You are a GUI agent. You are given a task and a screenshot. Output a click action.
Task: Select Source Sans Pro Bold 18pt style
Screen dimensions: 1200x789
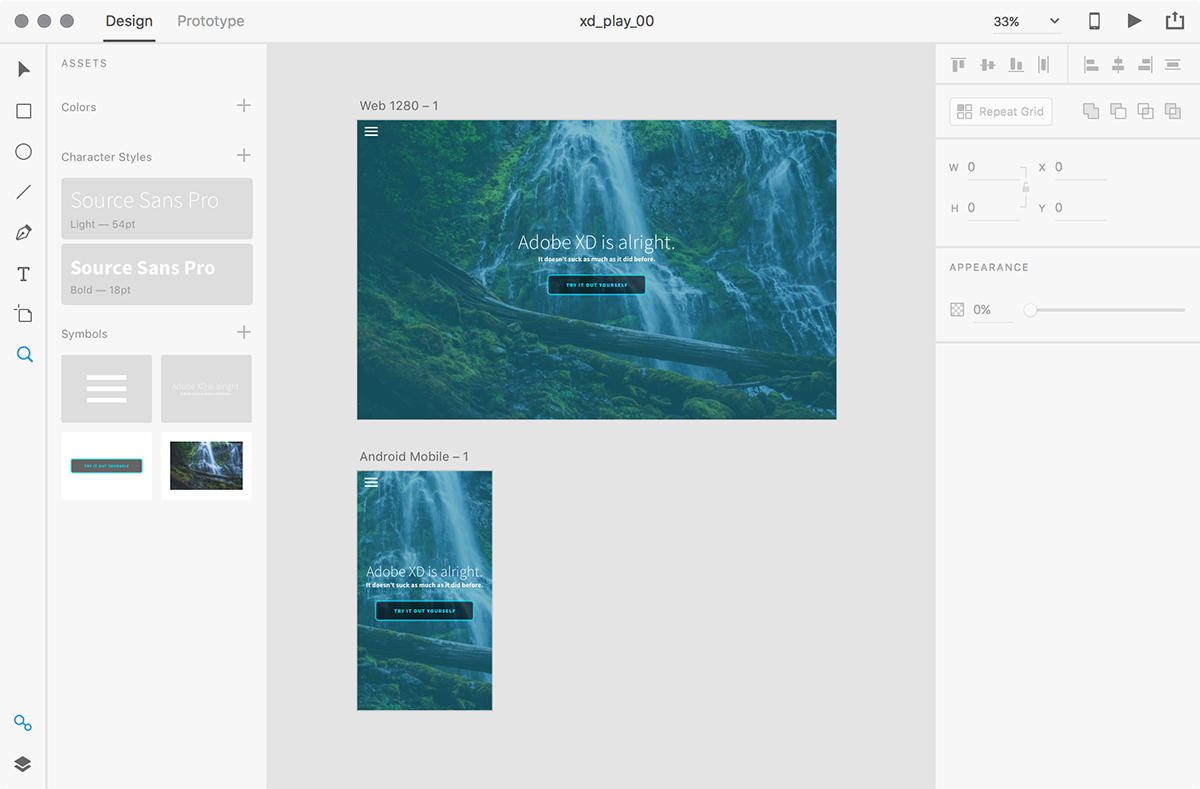157,274
